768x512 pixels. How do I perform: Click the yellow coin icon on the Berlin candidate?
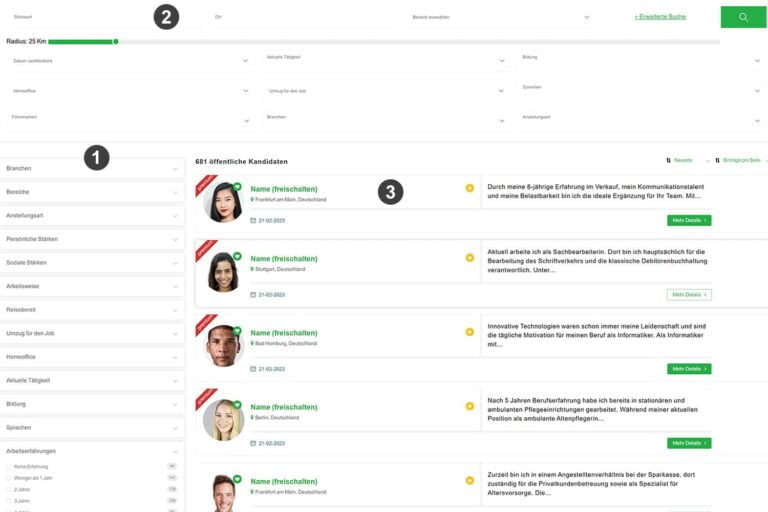coord(469,406)
